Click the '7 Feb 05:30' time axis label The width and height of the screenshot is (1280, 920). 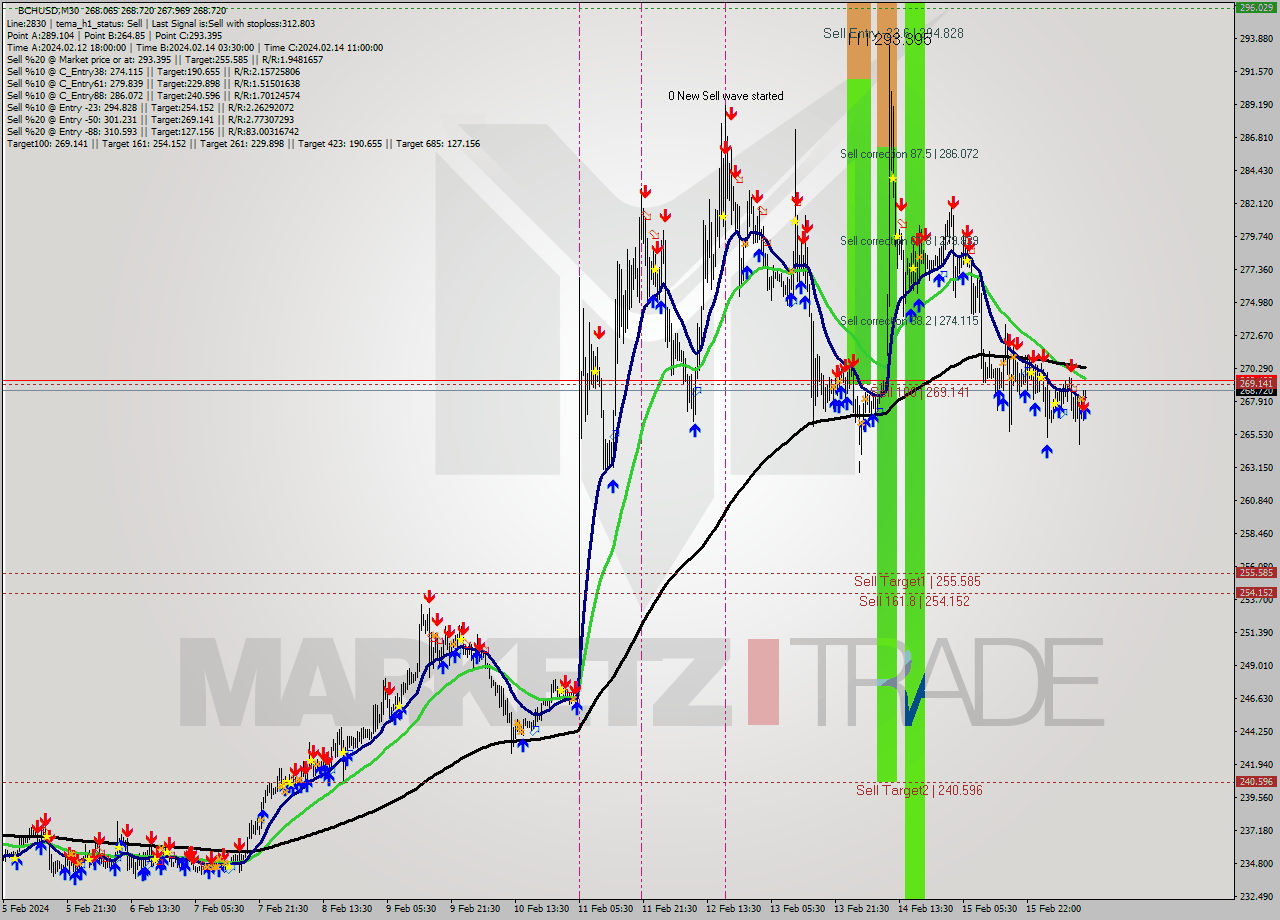[x=218, y=908]
